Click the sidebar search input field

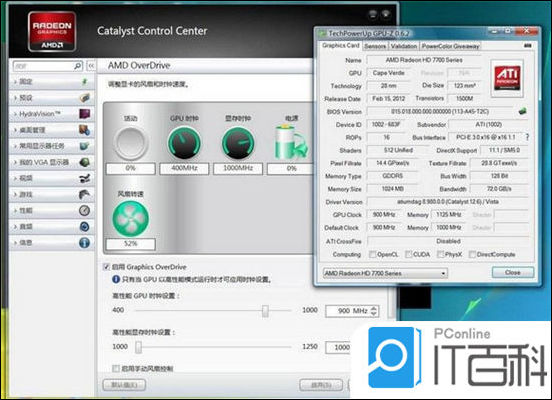44,66
